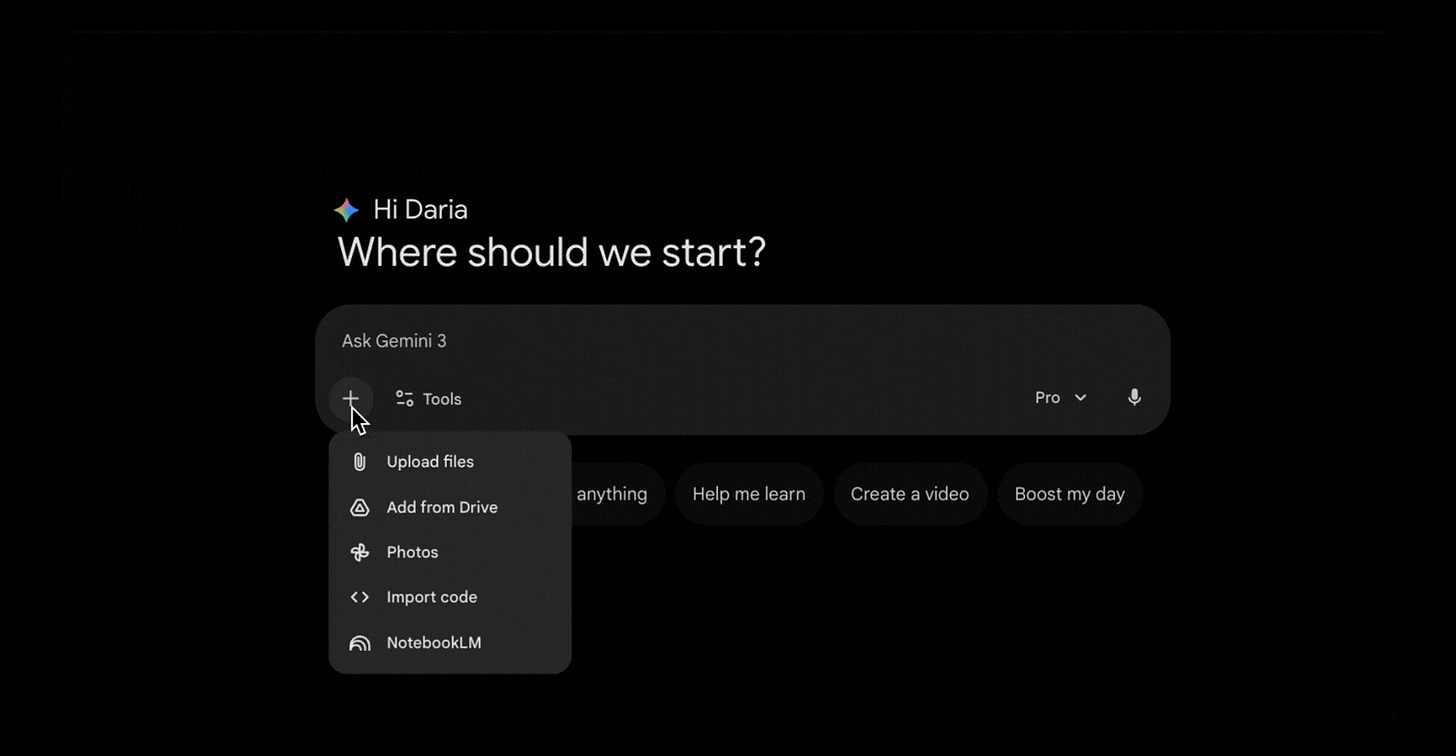Click the microphone voice input icon
1456x756 pixels.
[1134, 398]
